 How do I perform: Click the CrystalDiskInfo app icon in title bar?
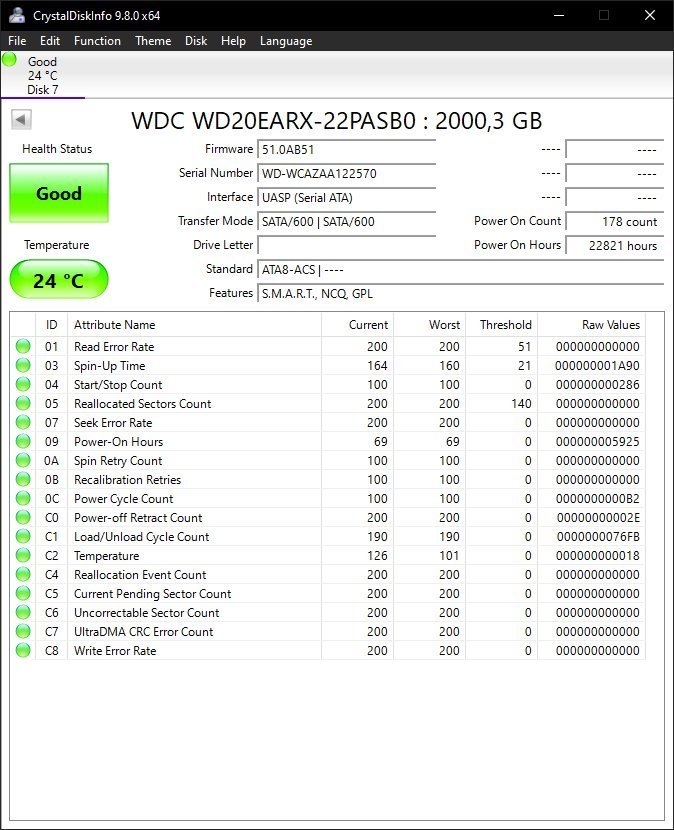17,15
